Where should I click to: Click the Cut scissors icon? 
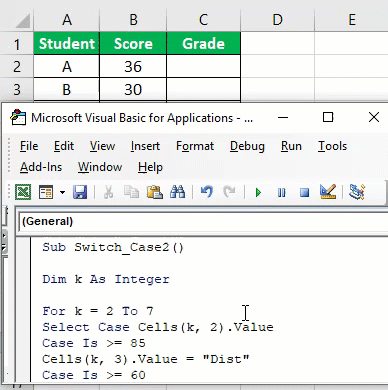[x=108, y=192]
